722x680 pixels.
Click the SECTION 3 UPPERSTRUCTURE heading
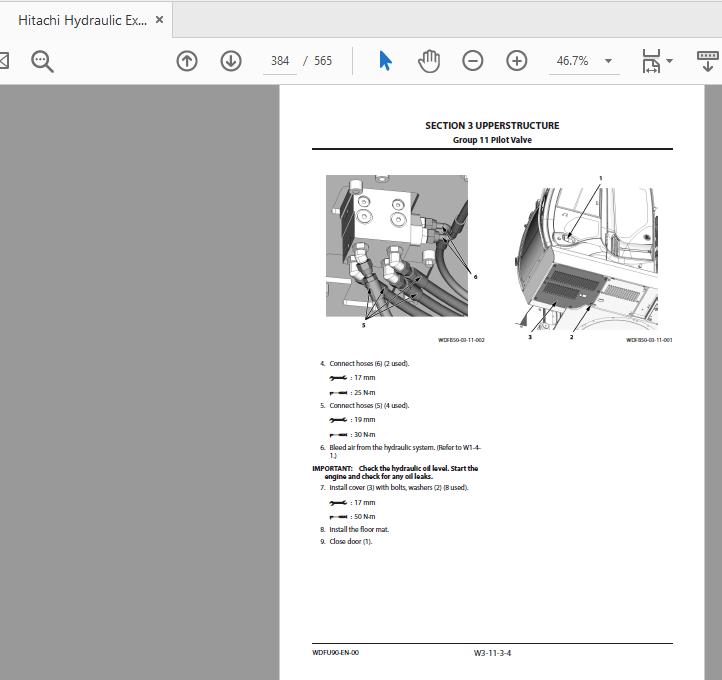[492, 125]
